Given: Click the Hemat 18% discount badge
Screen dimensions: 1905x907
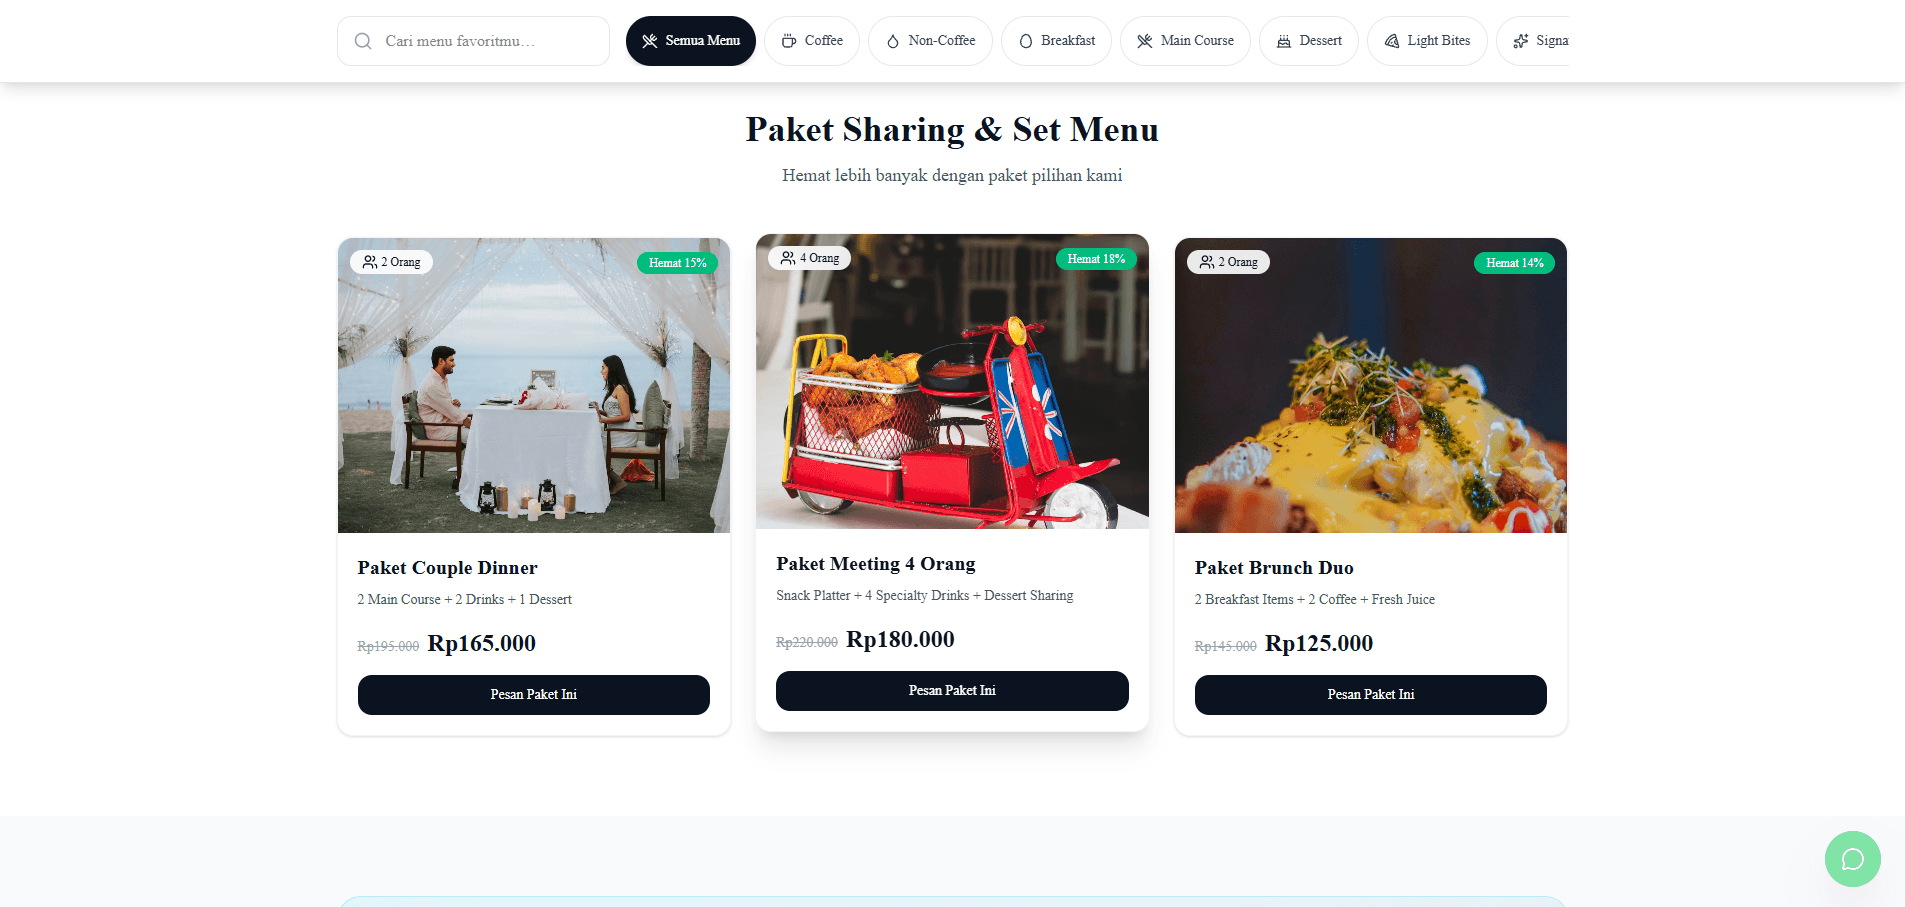Looking at the screenshot, I should pyautogui.click(x=1096, y=259).
